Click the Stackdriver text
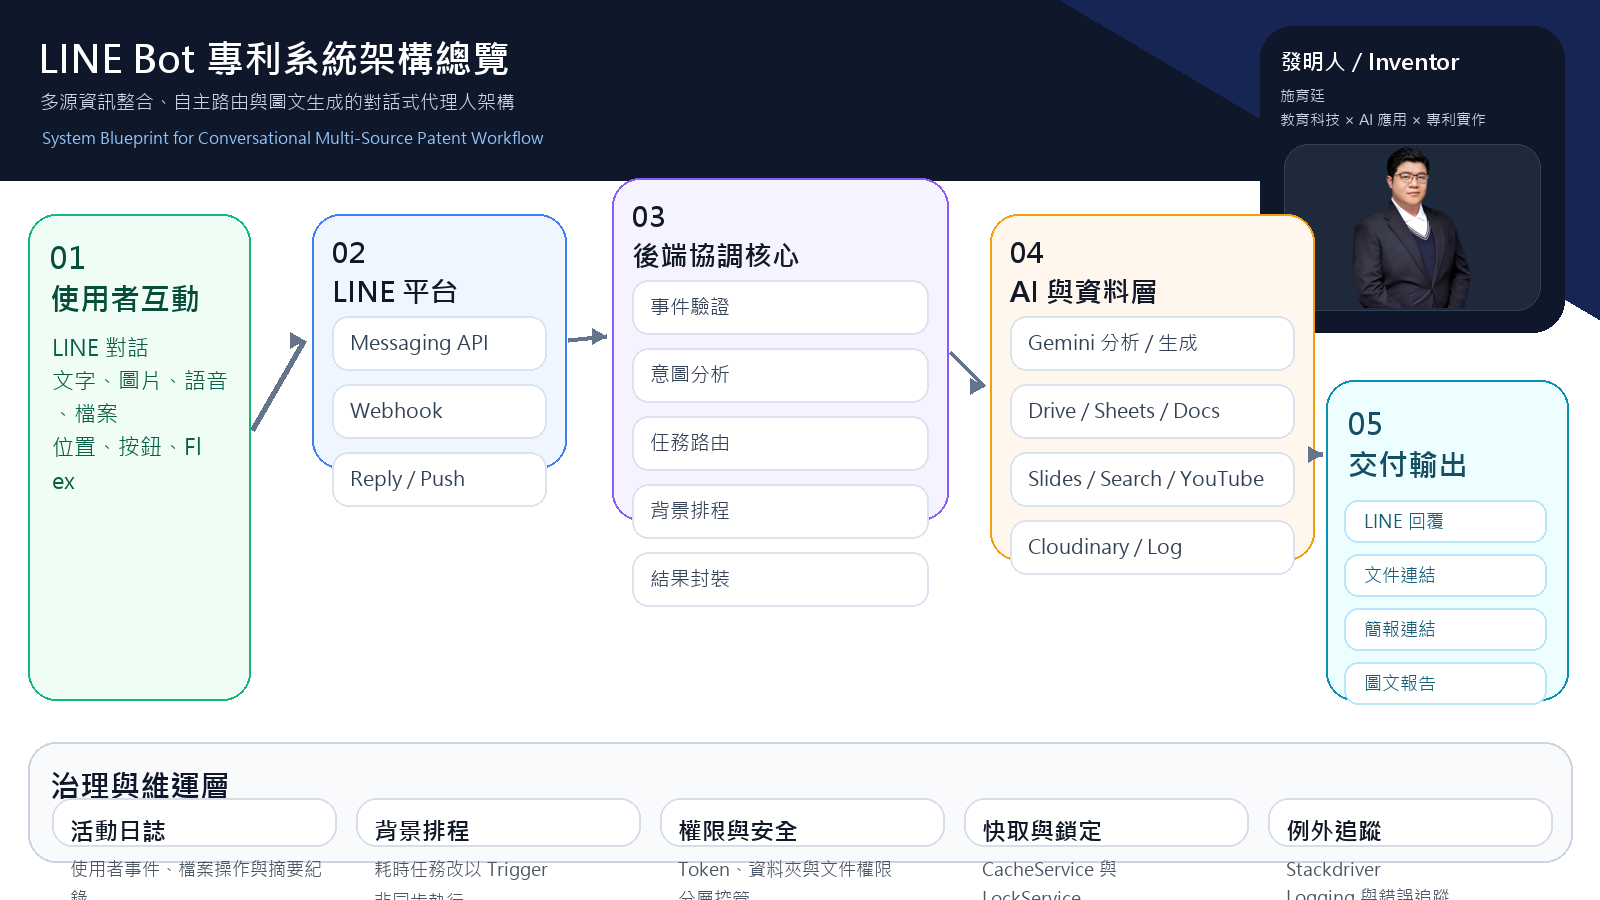This screenshot has width=1600, height=900. tap(1333, 870)
